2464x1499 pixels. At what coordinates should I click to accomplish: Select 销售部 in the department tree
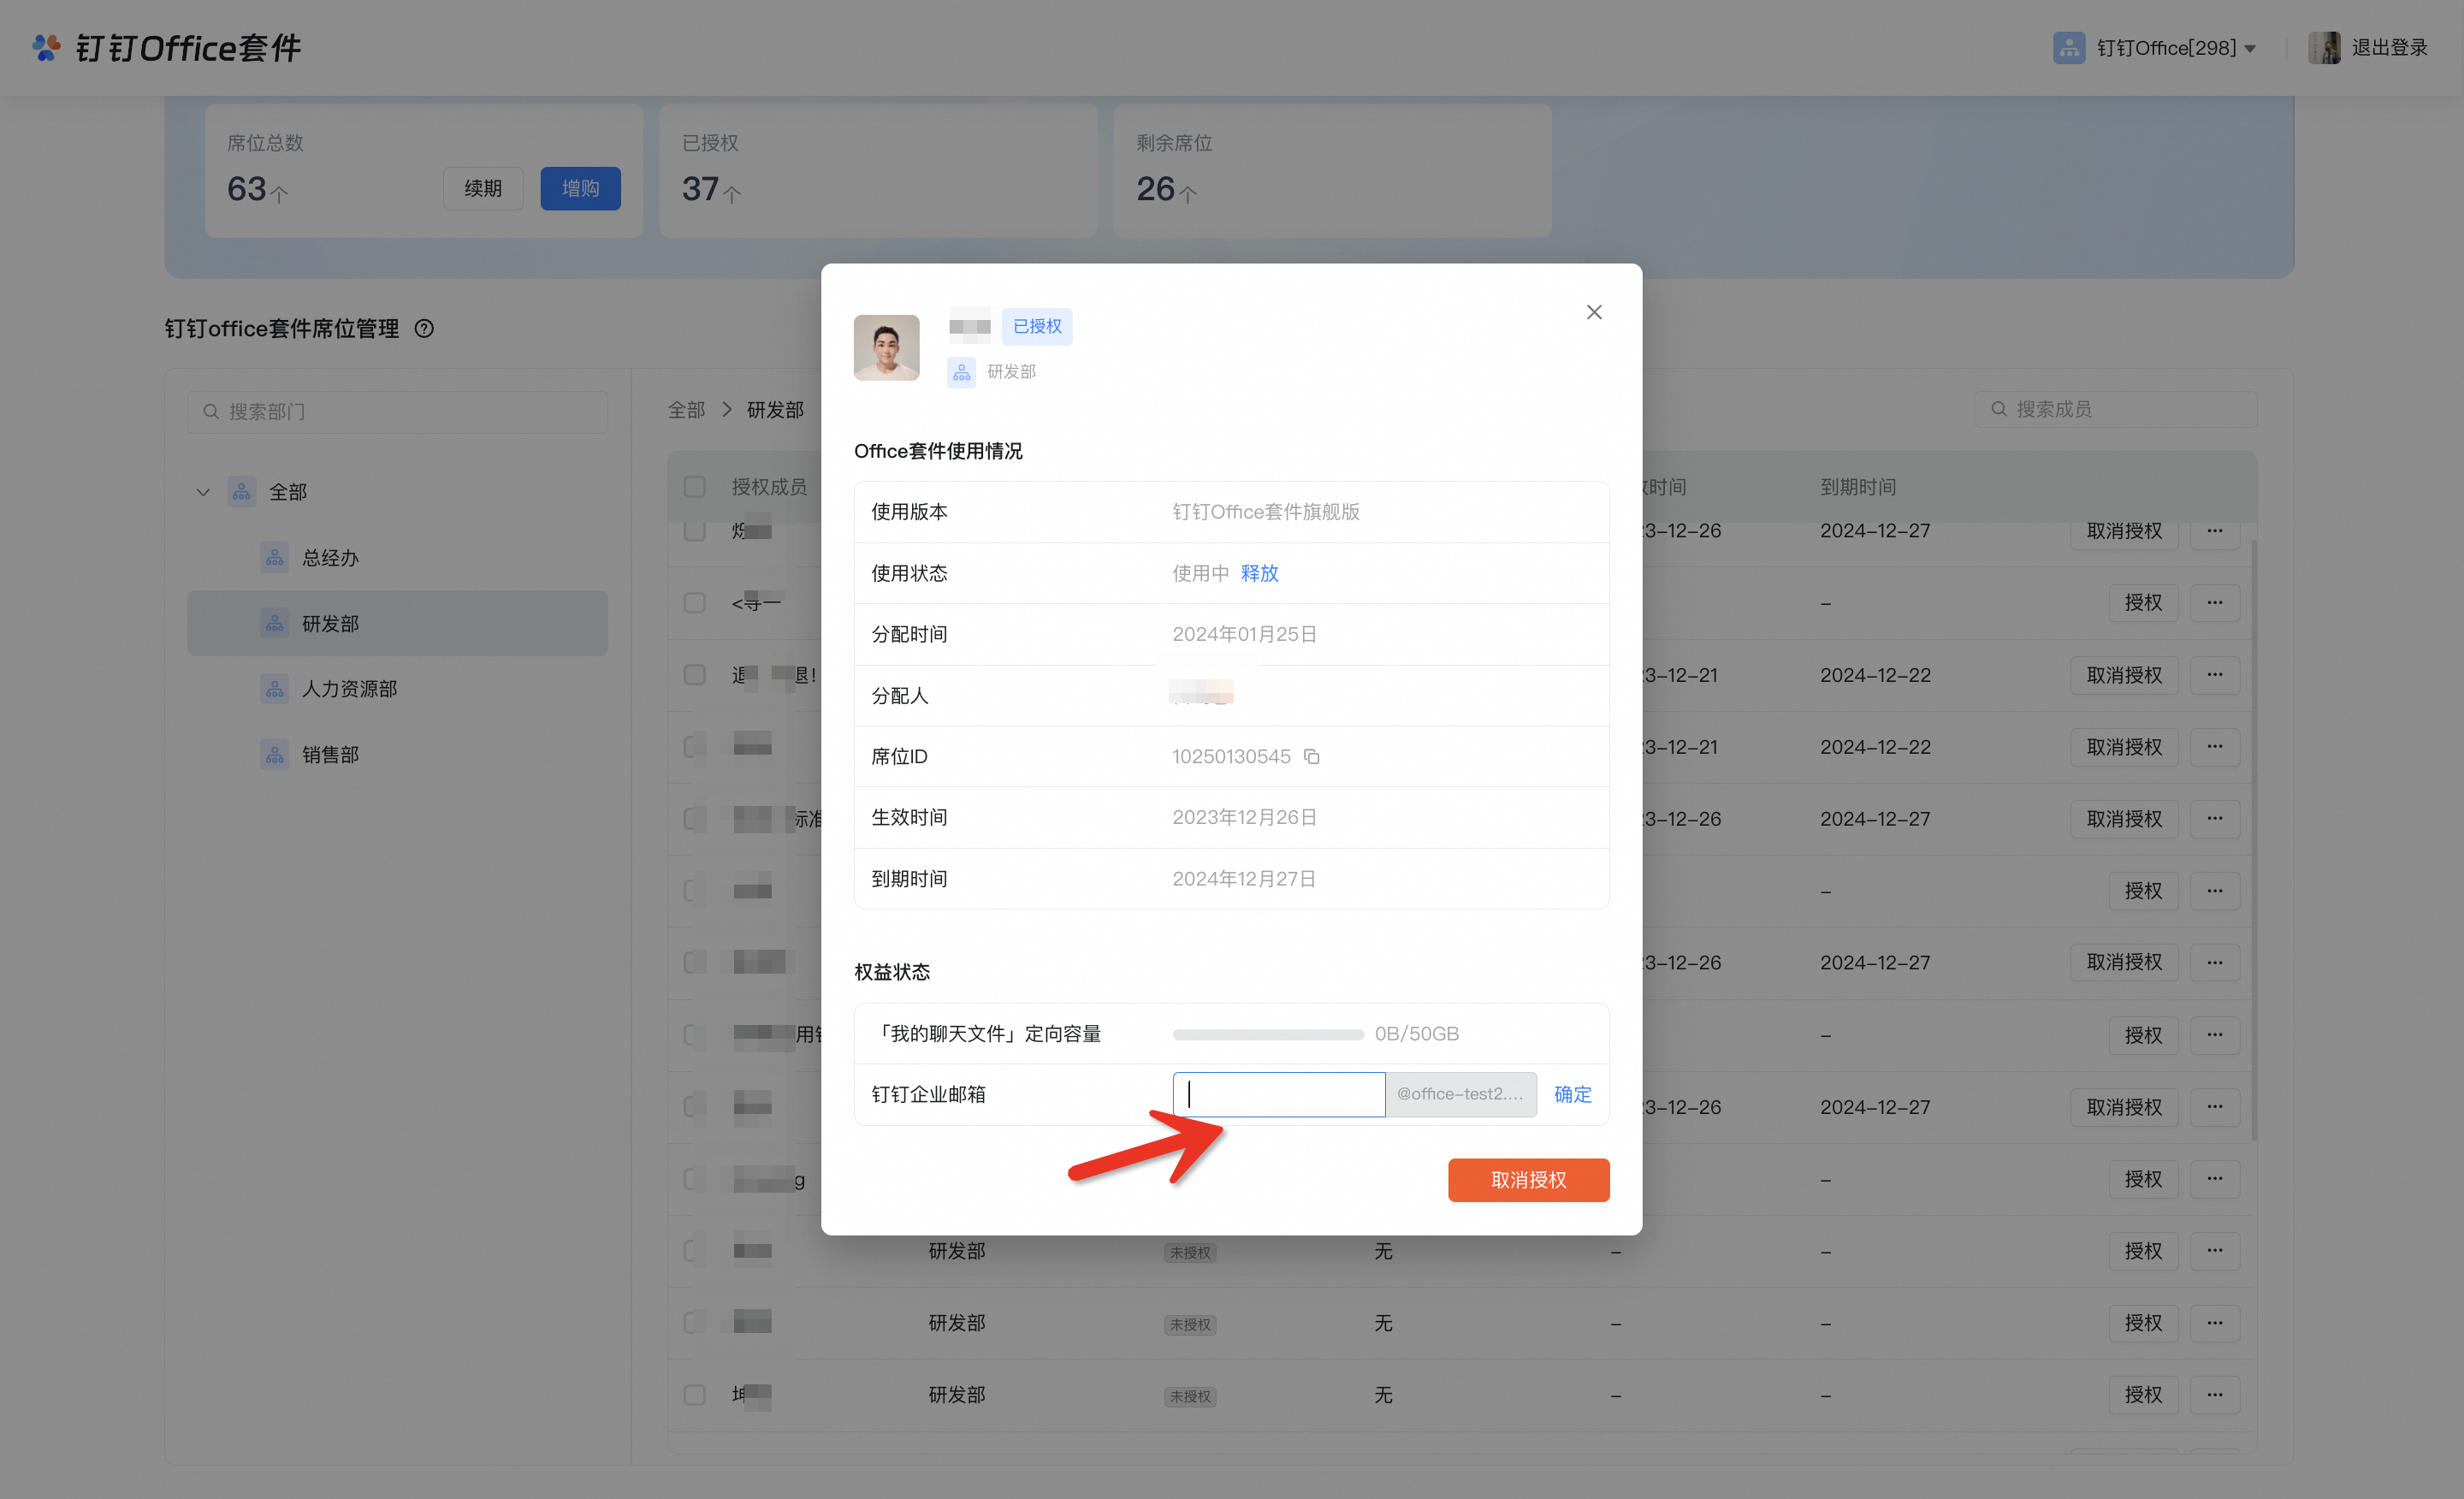tap(330, 755)
